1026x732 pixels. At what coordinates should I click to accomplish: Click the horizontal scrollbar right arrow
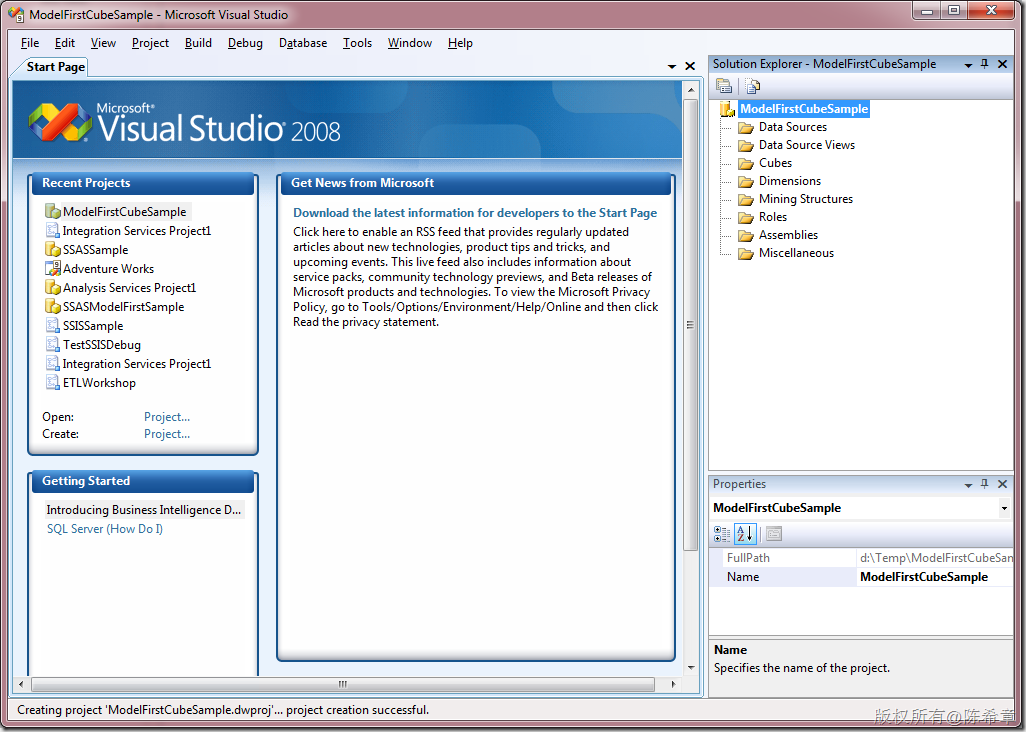coord(673,684)
